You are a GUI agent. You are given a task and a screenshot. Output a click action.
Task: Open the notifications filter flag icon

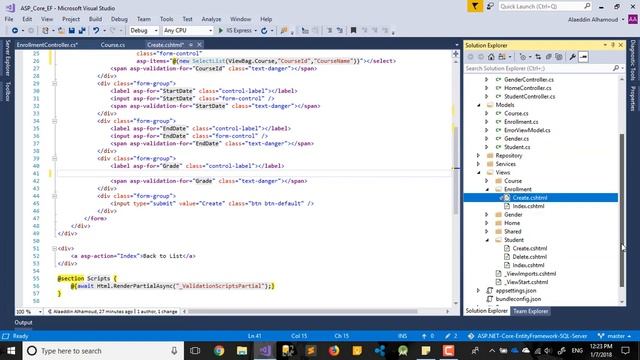click(475, 6)
